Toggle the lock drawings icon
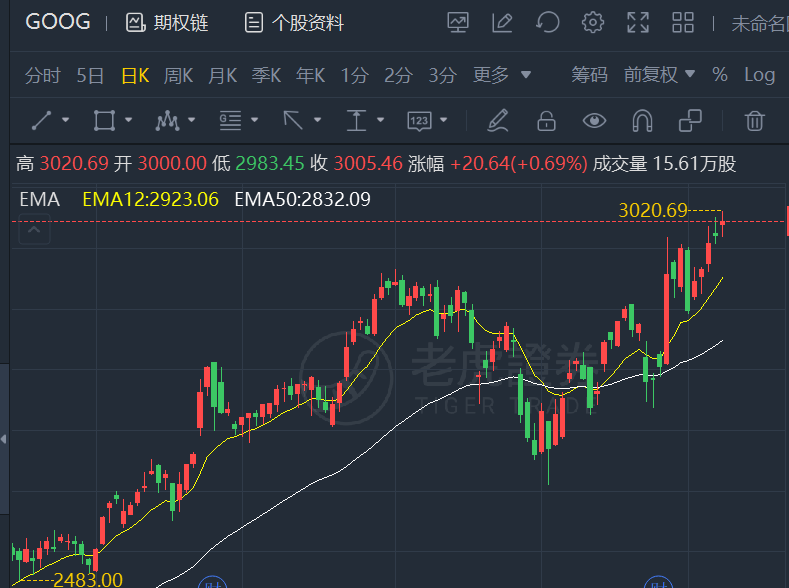789x588 pixels. click(x=546, y=121)
